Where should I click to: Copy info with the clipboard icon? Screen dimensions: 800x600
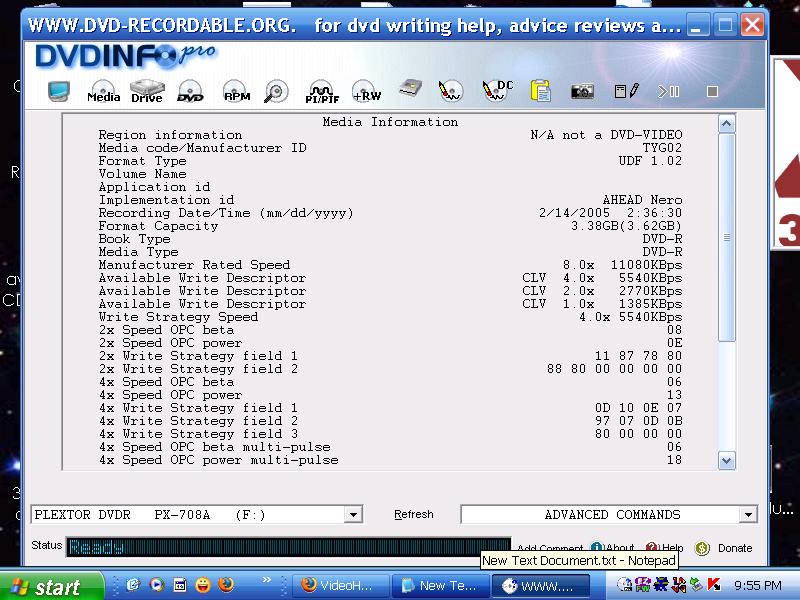[x=540, y=91]
